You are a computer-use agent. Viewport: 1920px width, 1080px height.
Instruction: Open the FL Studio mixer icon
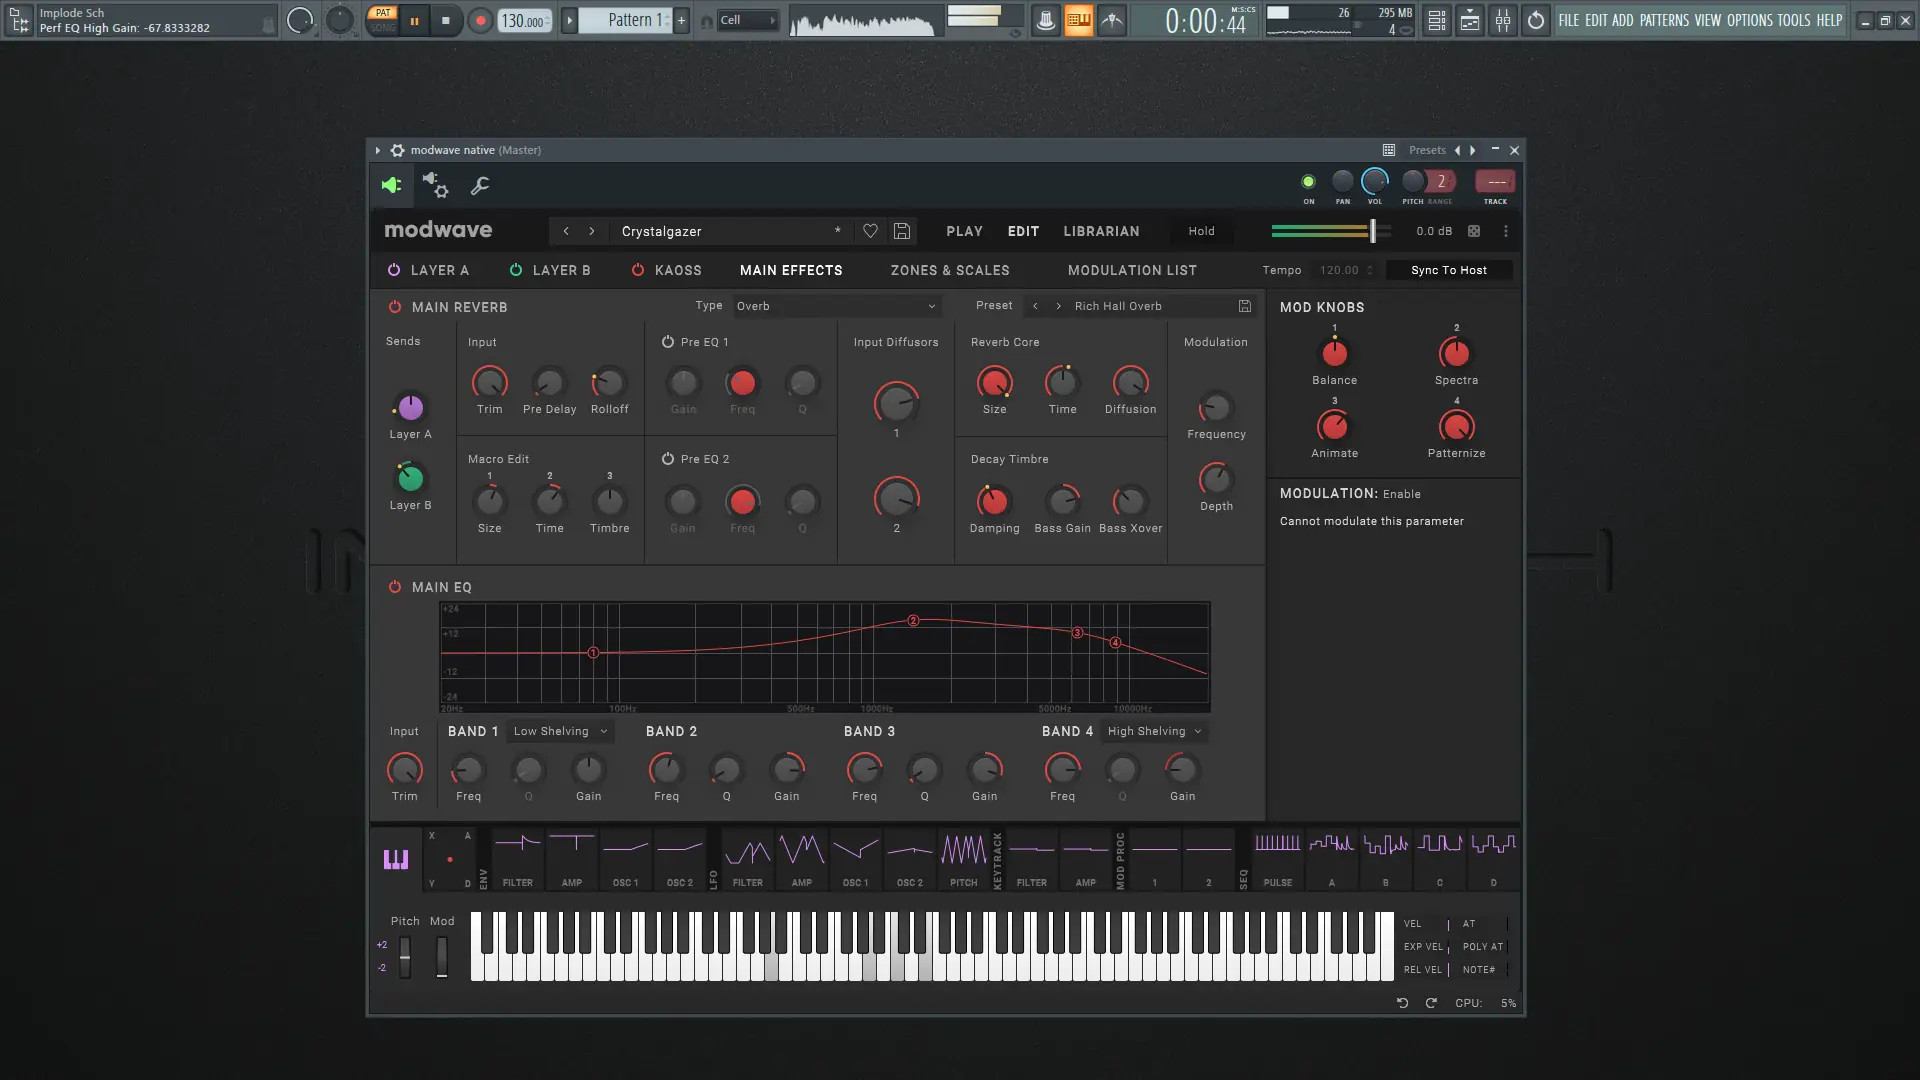click(1503, 20)
